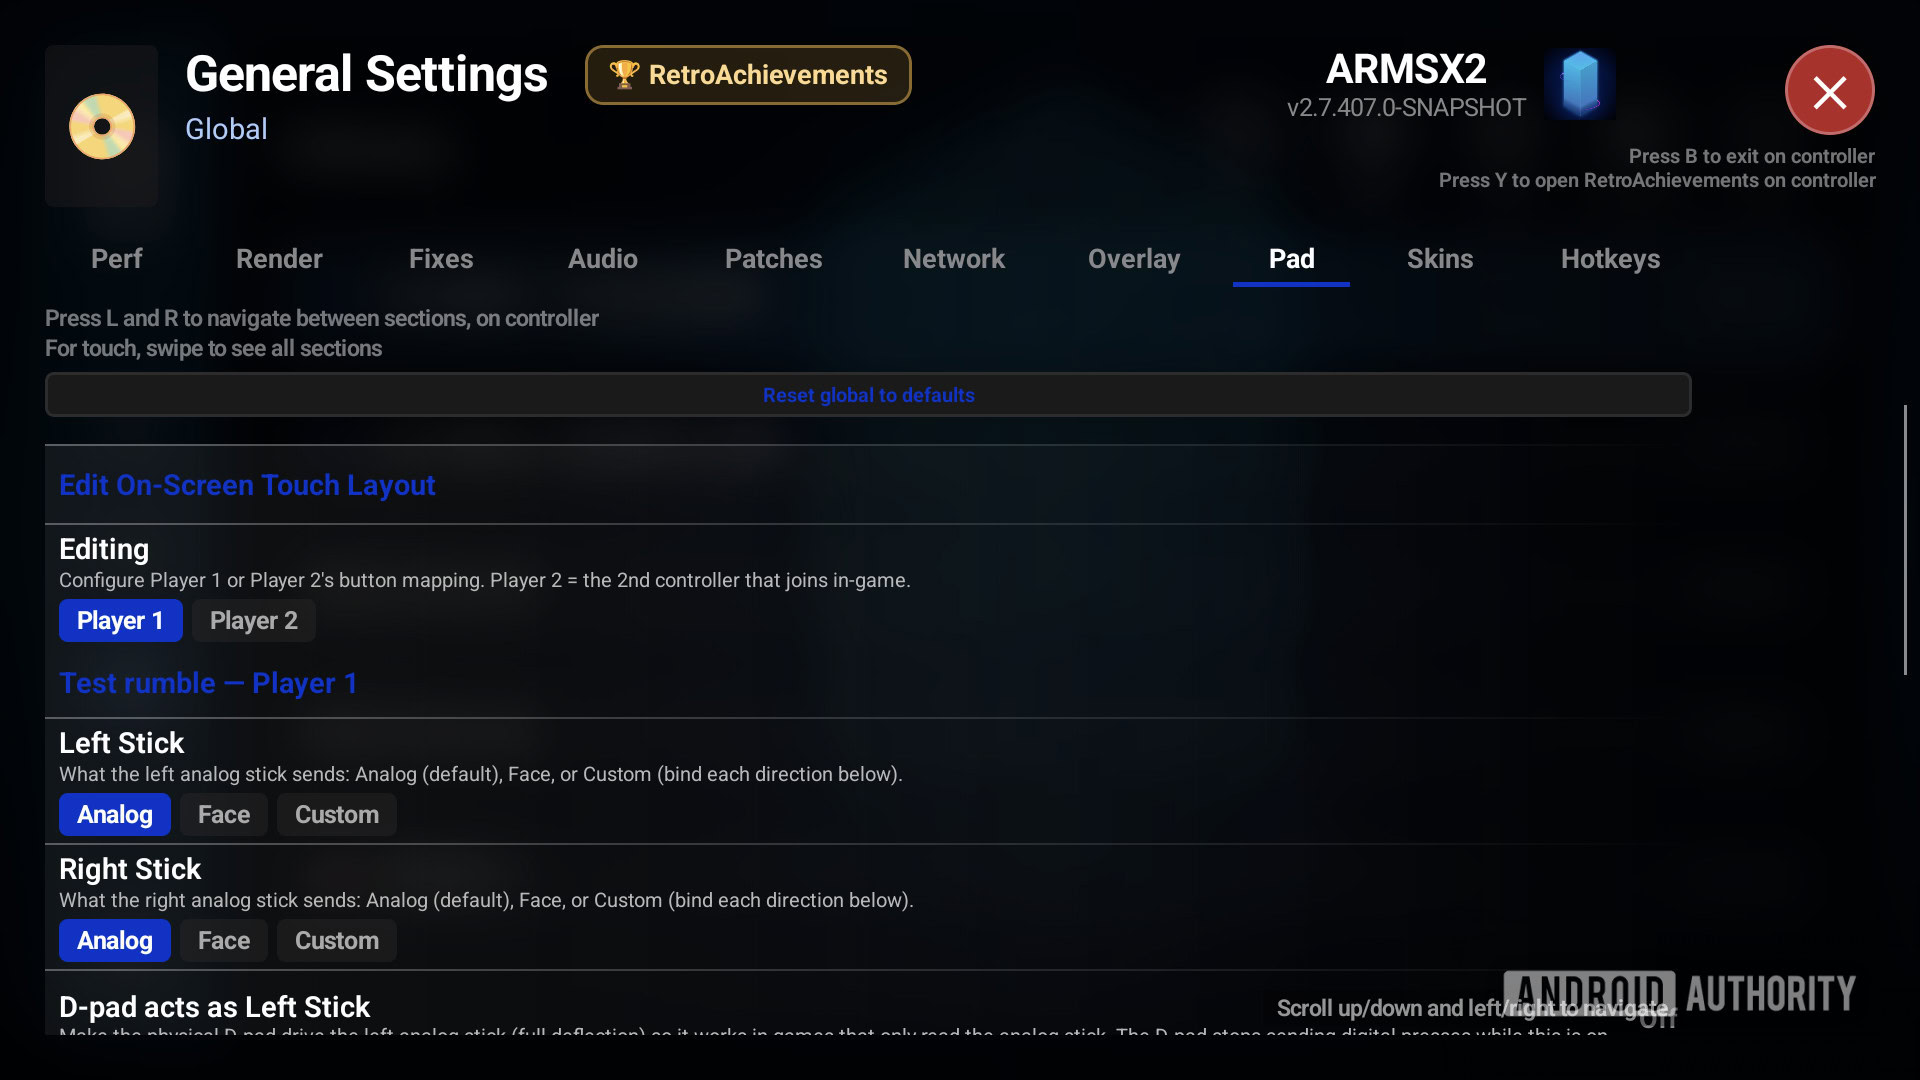
Task: Set Left Stick to Face
Action: [x=224, y=815]
